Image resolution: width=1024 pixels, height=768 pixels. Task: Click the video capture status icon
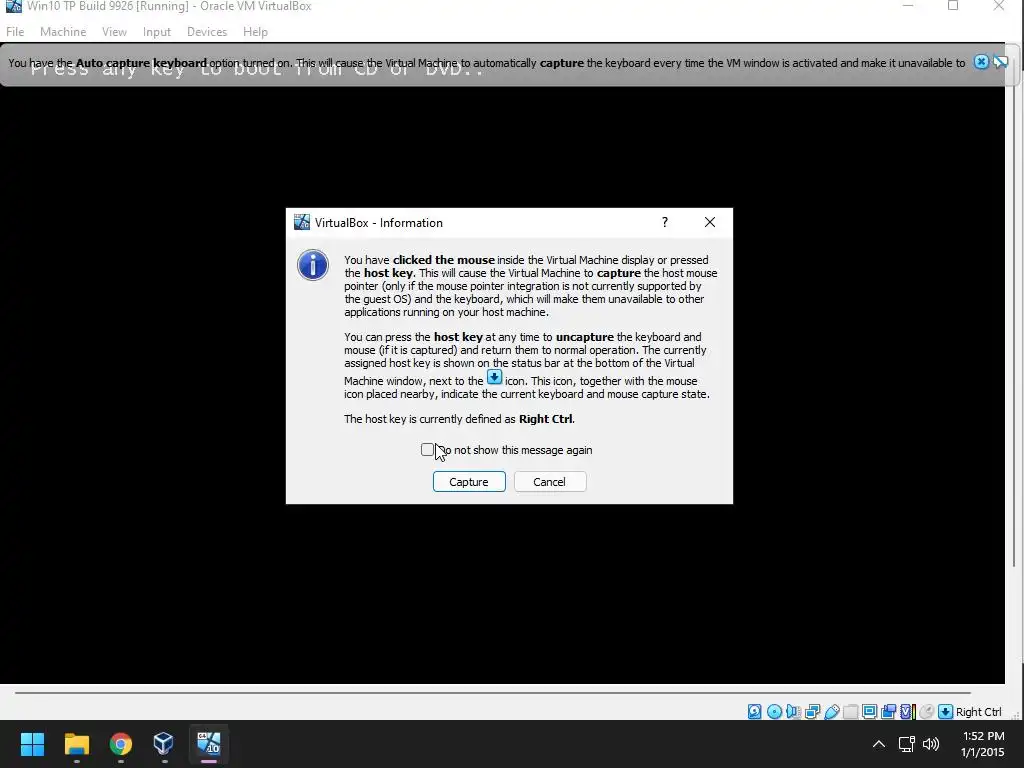pos(888,712)
